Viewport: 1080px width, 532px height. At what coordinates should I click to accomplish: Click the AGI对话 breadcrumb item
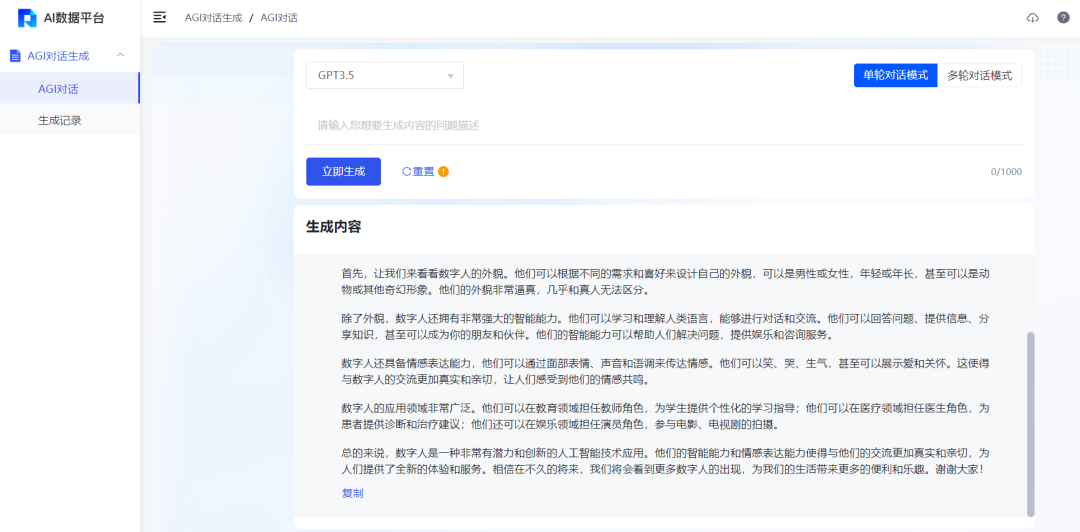279,18
